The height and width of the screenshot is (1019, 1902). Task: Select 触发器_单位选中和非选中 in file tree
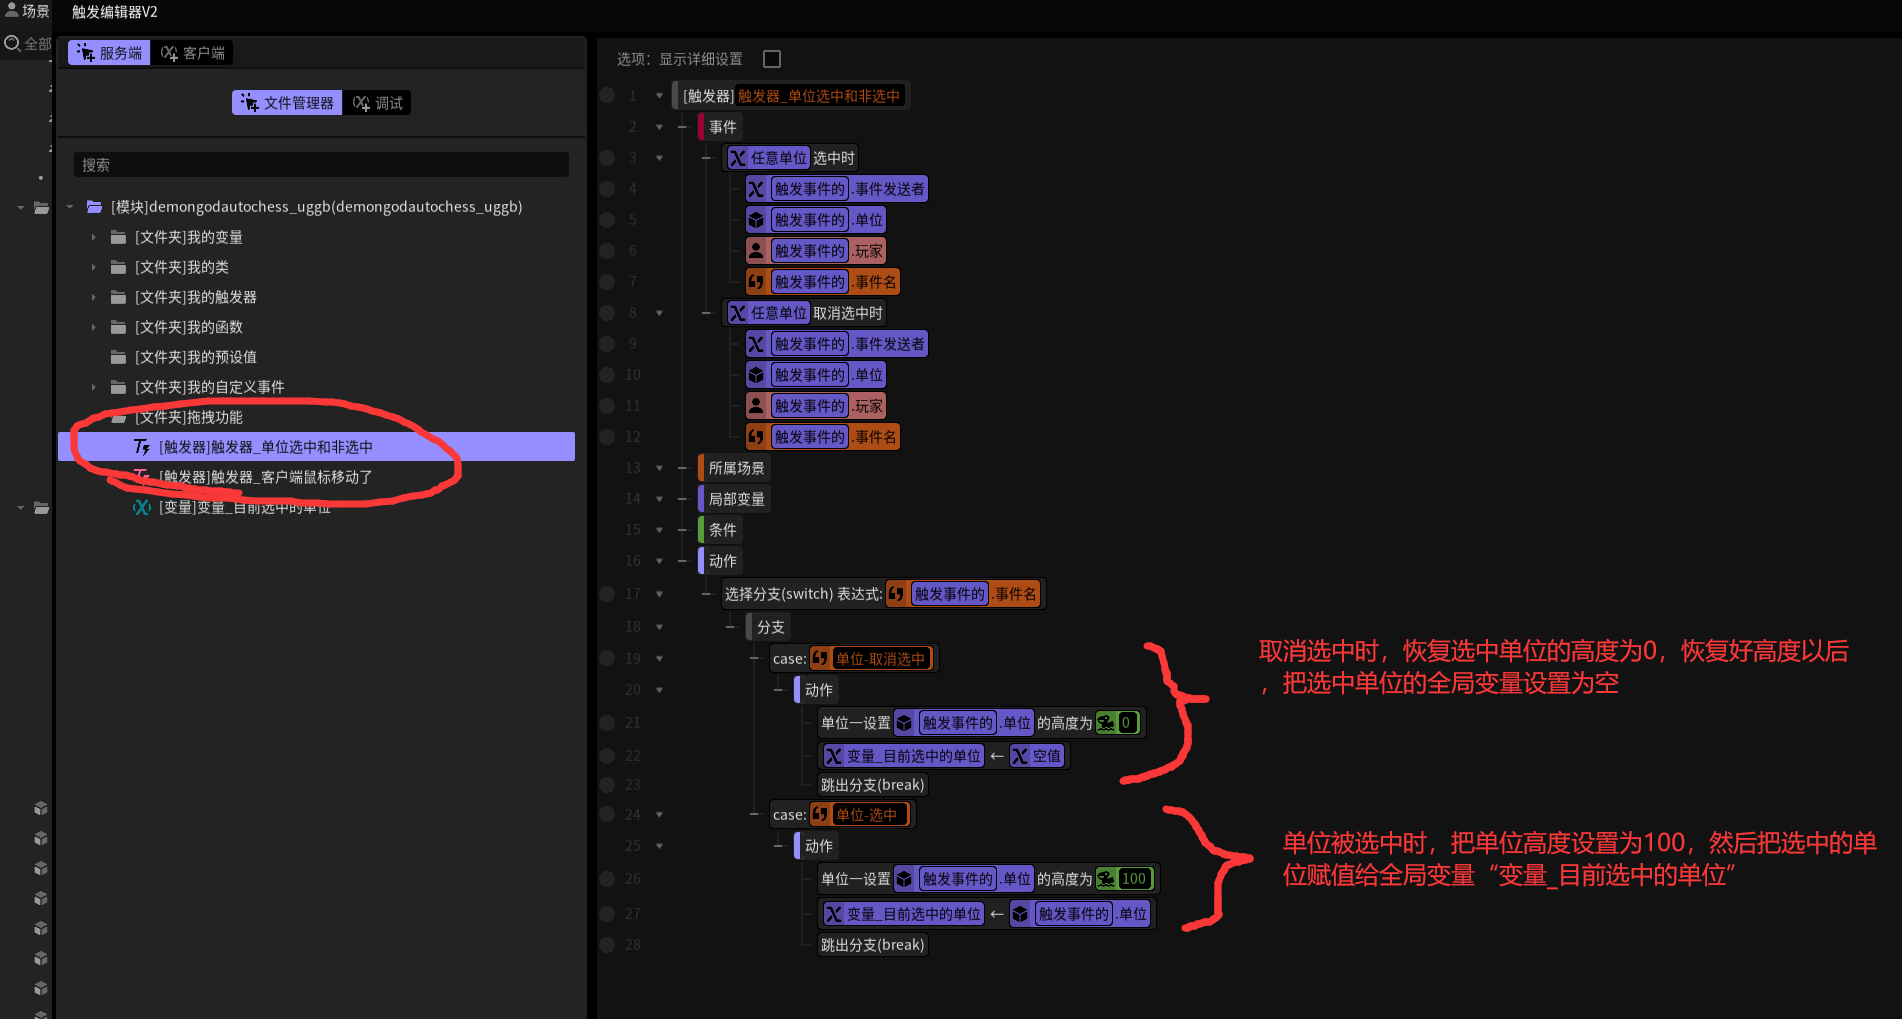pyautogui.click(x=316, y=447)
